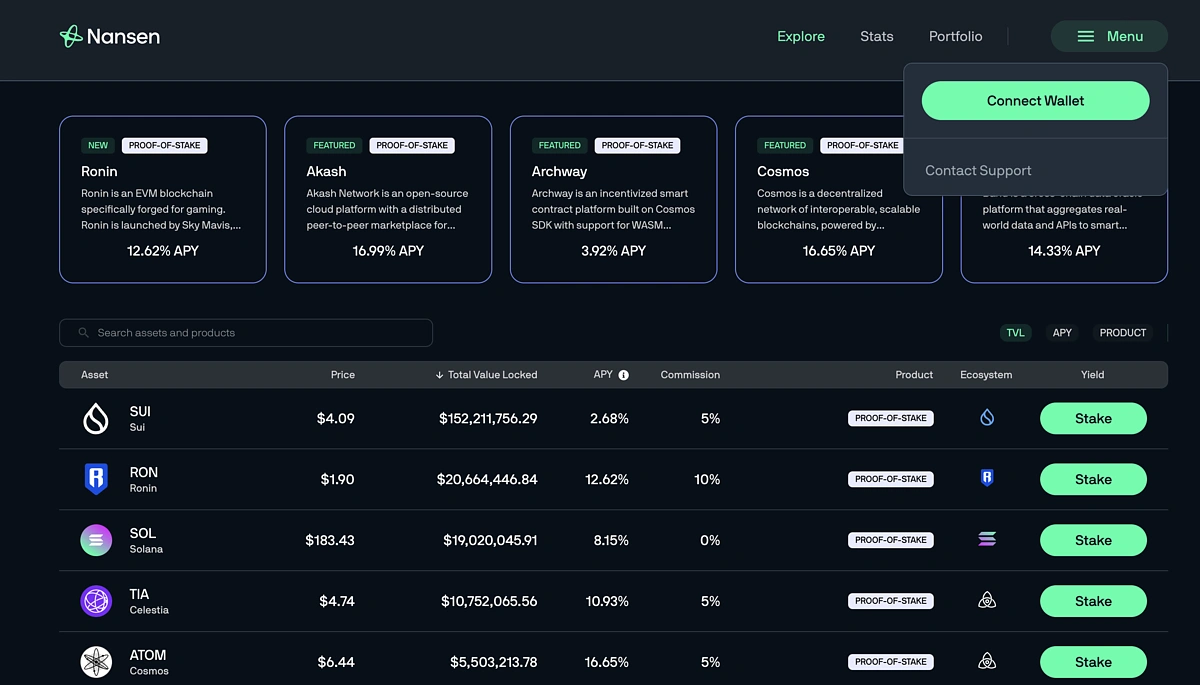Click the sort arrow beside Total Value Locked
The image size is (1200, 685).
(x=439, y=375)
